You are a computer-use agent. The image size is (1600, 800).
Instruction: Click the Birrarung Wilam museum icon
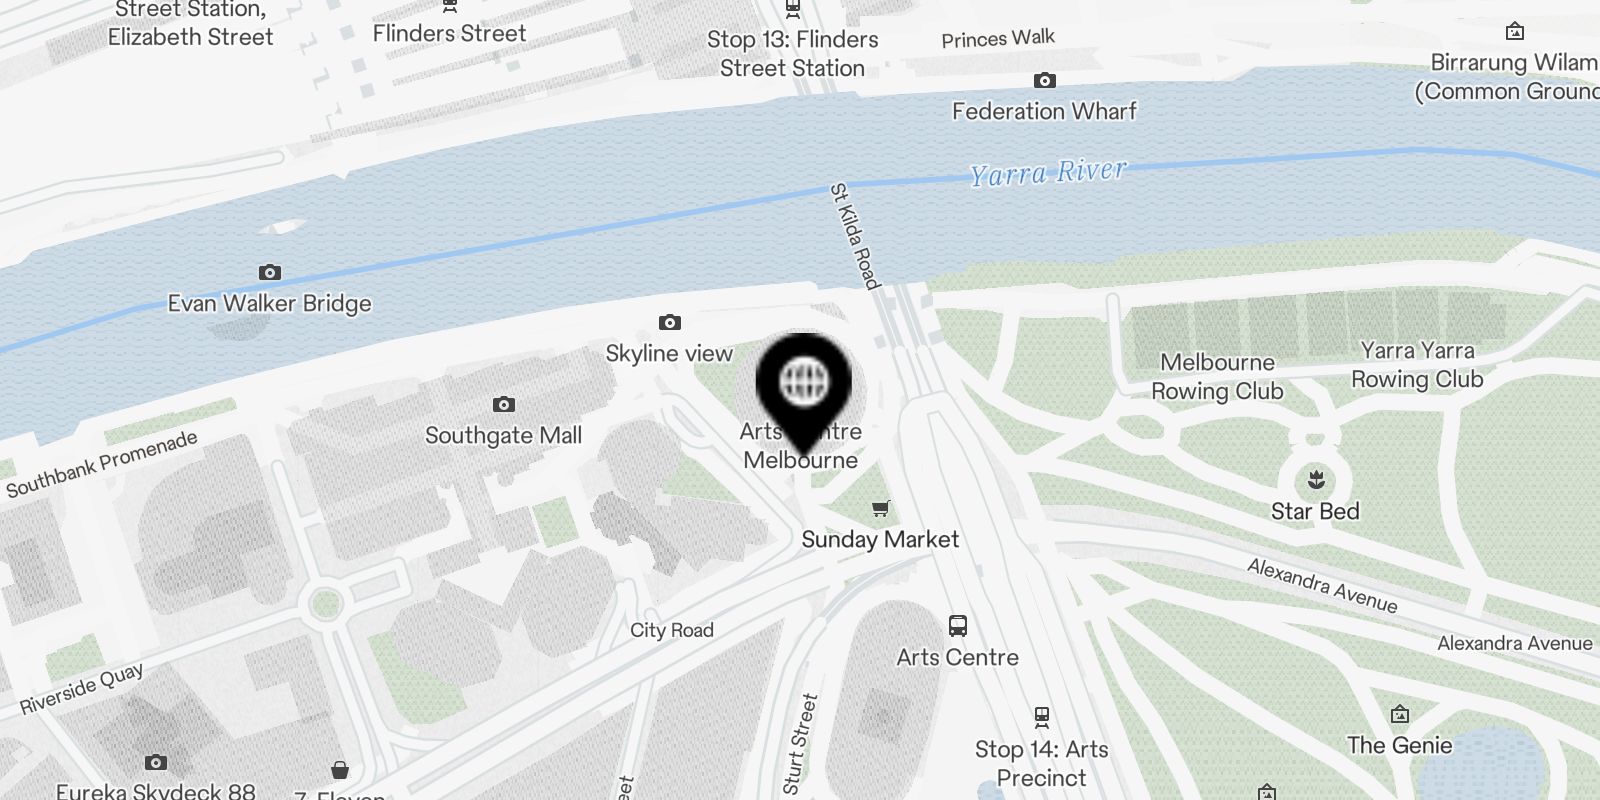tap(1515, 31)
